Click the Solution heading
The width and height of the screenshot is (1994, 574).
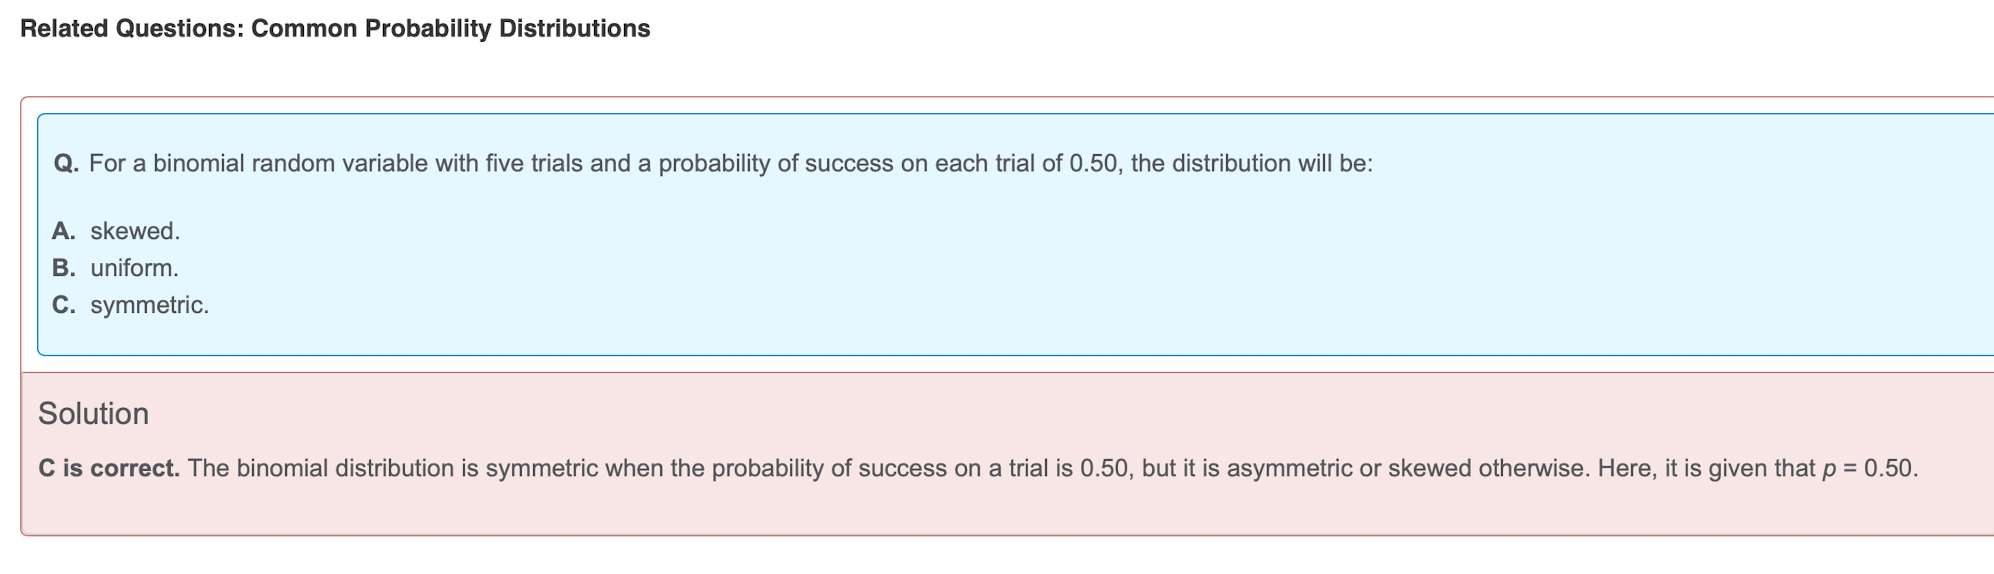point(93,414)
